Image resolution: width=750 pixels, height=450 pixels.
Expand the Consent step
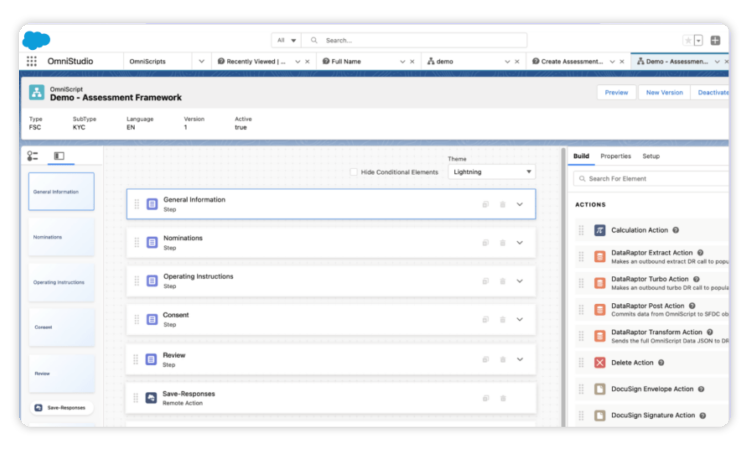pyautogui.click(x=519, y=319)
